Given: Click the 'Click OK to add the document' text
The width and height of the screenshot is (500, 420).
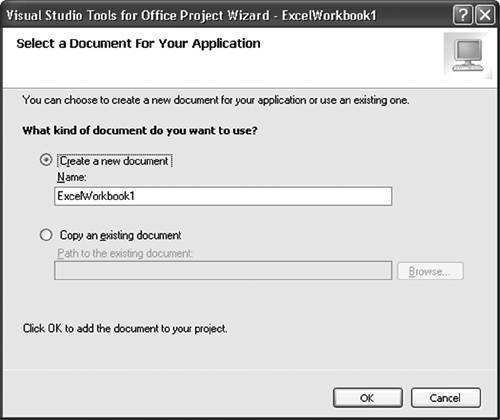Looking at the screenshot, I should tap(125, 329).
